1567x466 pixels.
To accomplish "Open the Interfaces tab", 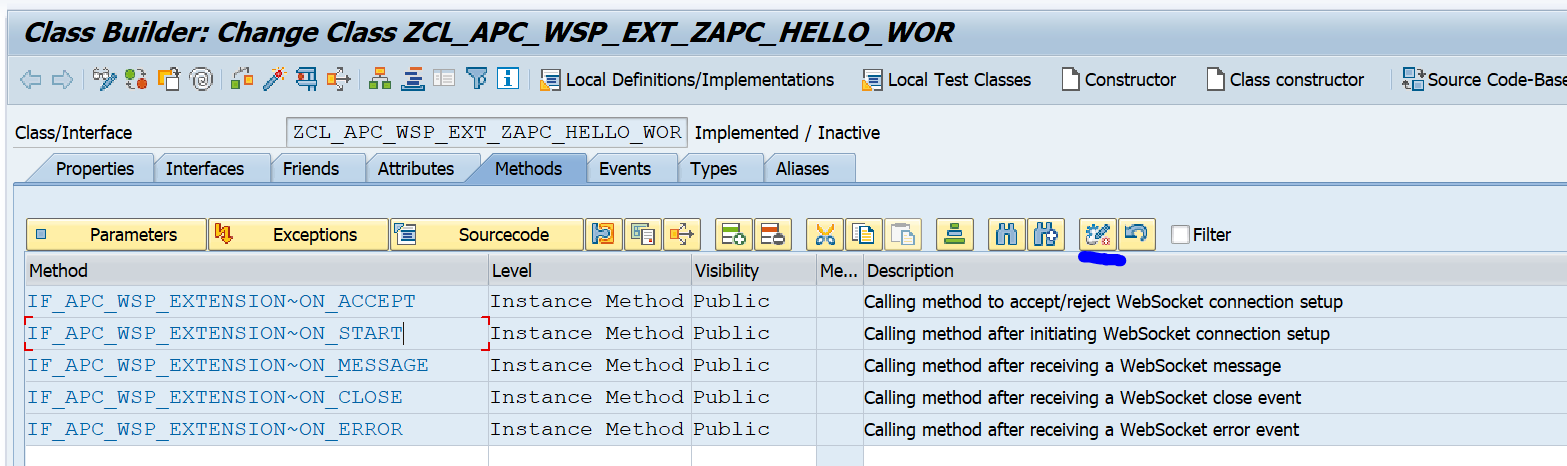I will (x=205, y=169).
